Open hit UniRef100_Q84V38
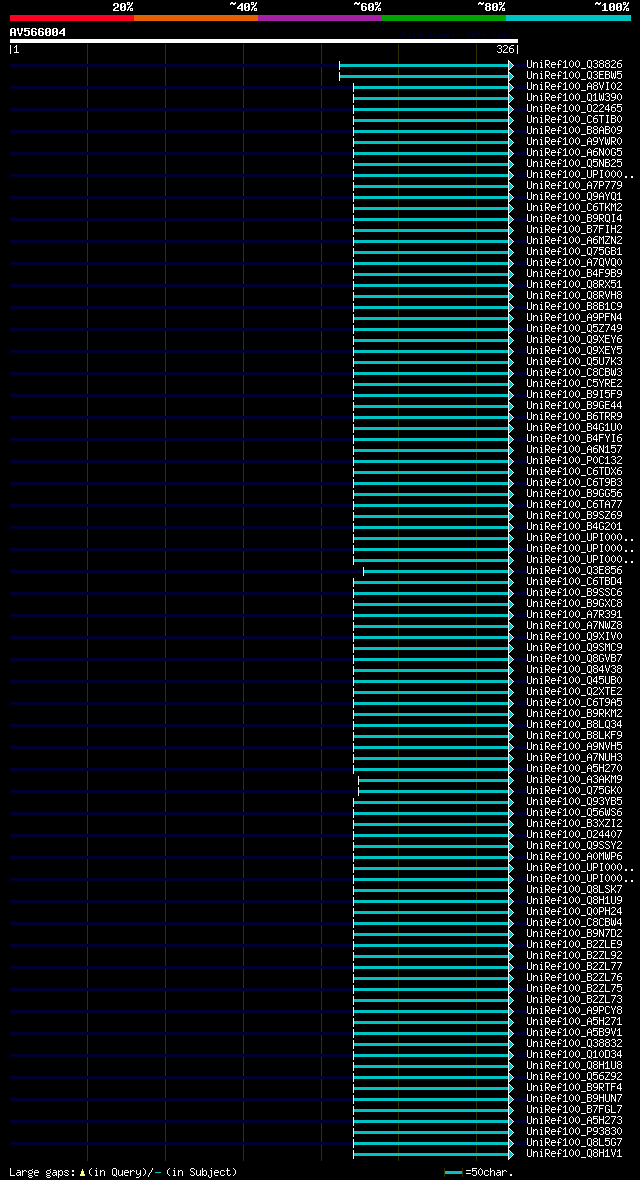The width and height of the screenshot is (640, 1180). (574, 669)
